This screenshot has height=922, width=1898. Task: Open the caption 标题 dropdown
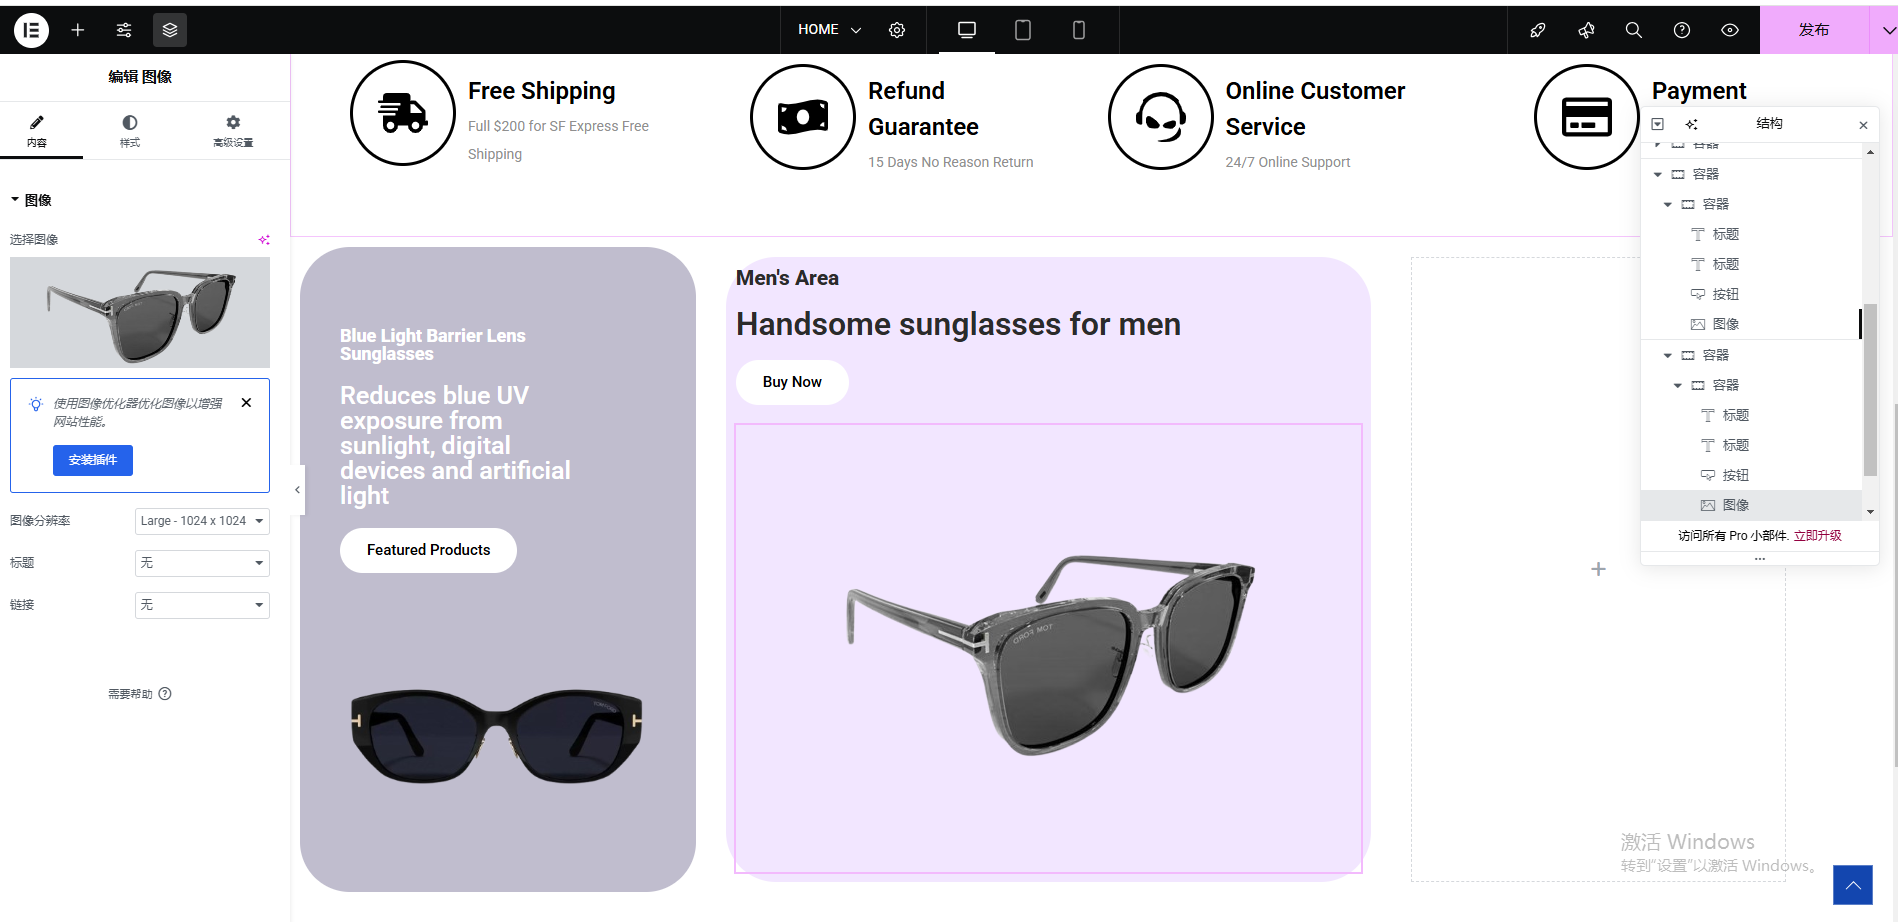tap(202, 563)
